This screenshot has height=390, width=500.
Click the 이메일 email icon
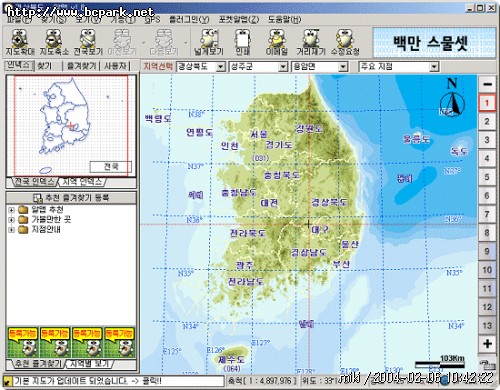coord(277,42)
